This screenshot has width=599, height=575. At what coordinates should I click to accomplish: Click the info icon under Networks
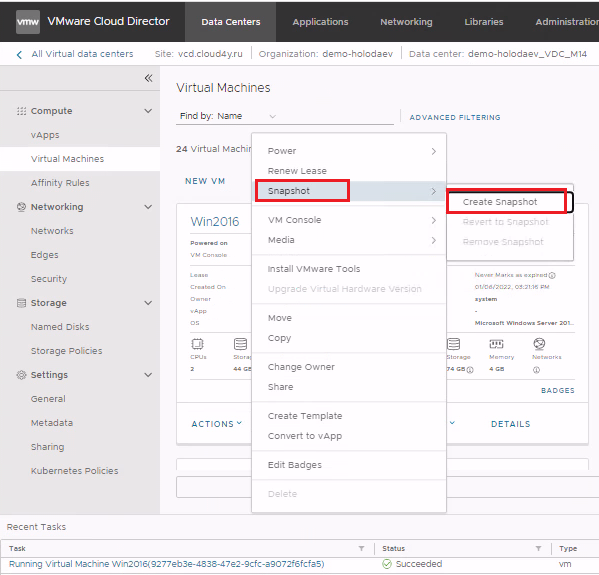536,370
